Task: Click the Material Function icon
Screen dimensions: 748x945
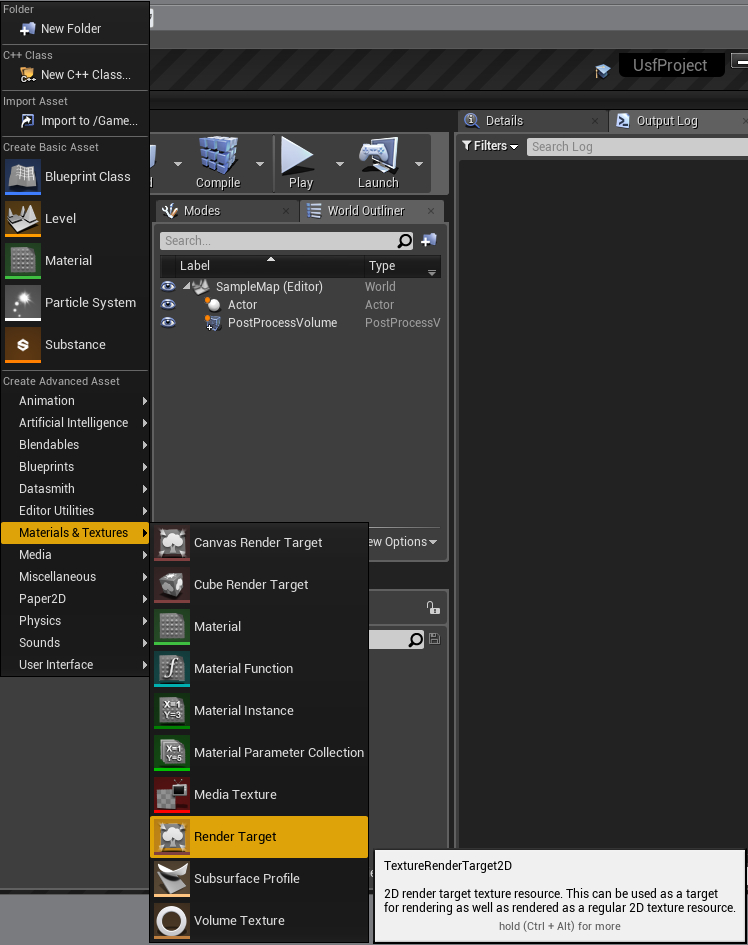Action: 172,668
